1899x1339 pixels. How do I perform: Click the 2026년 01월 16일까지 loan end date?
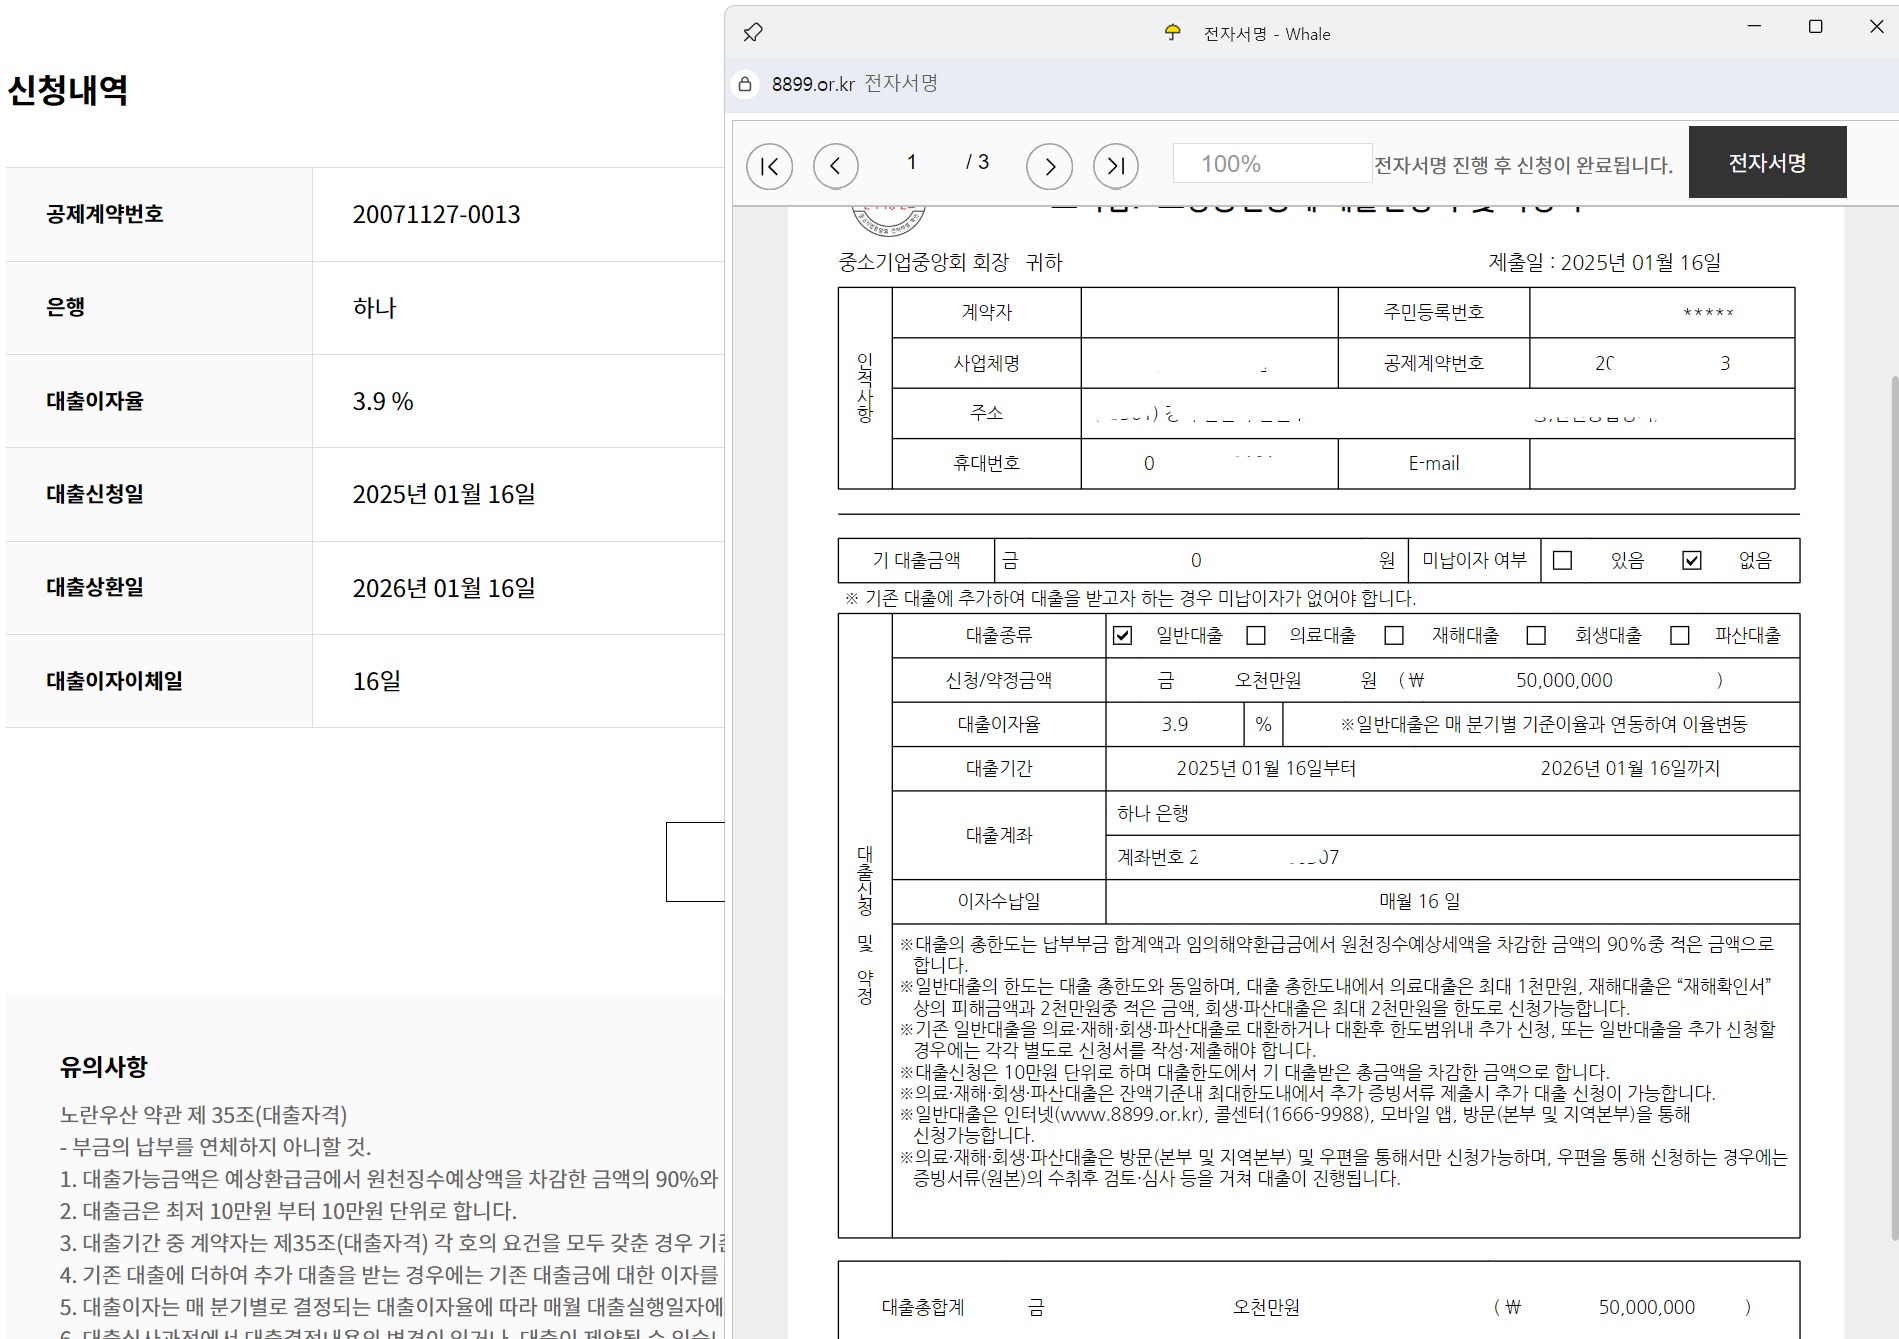[x=1630, y=769]
